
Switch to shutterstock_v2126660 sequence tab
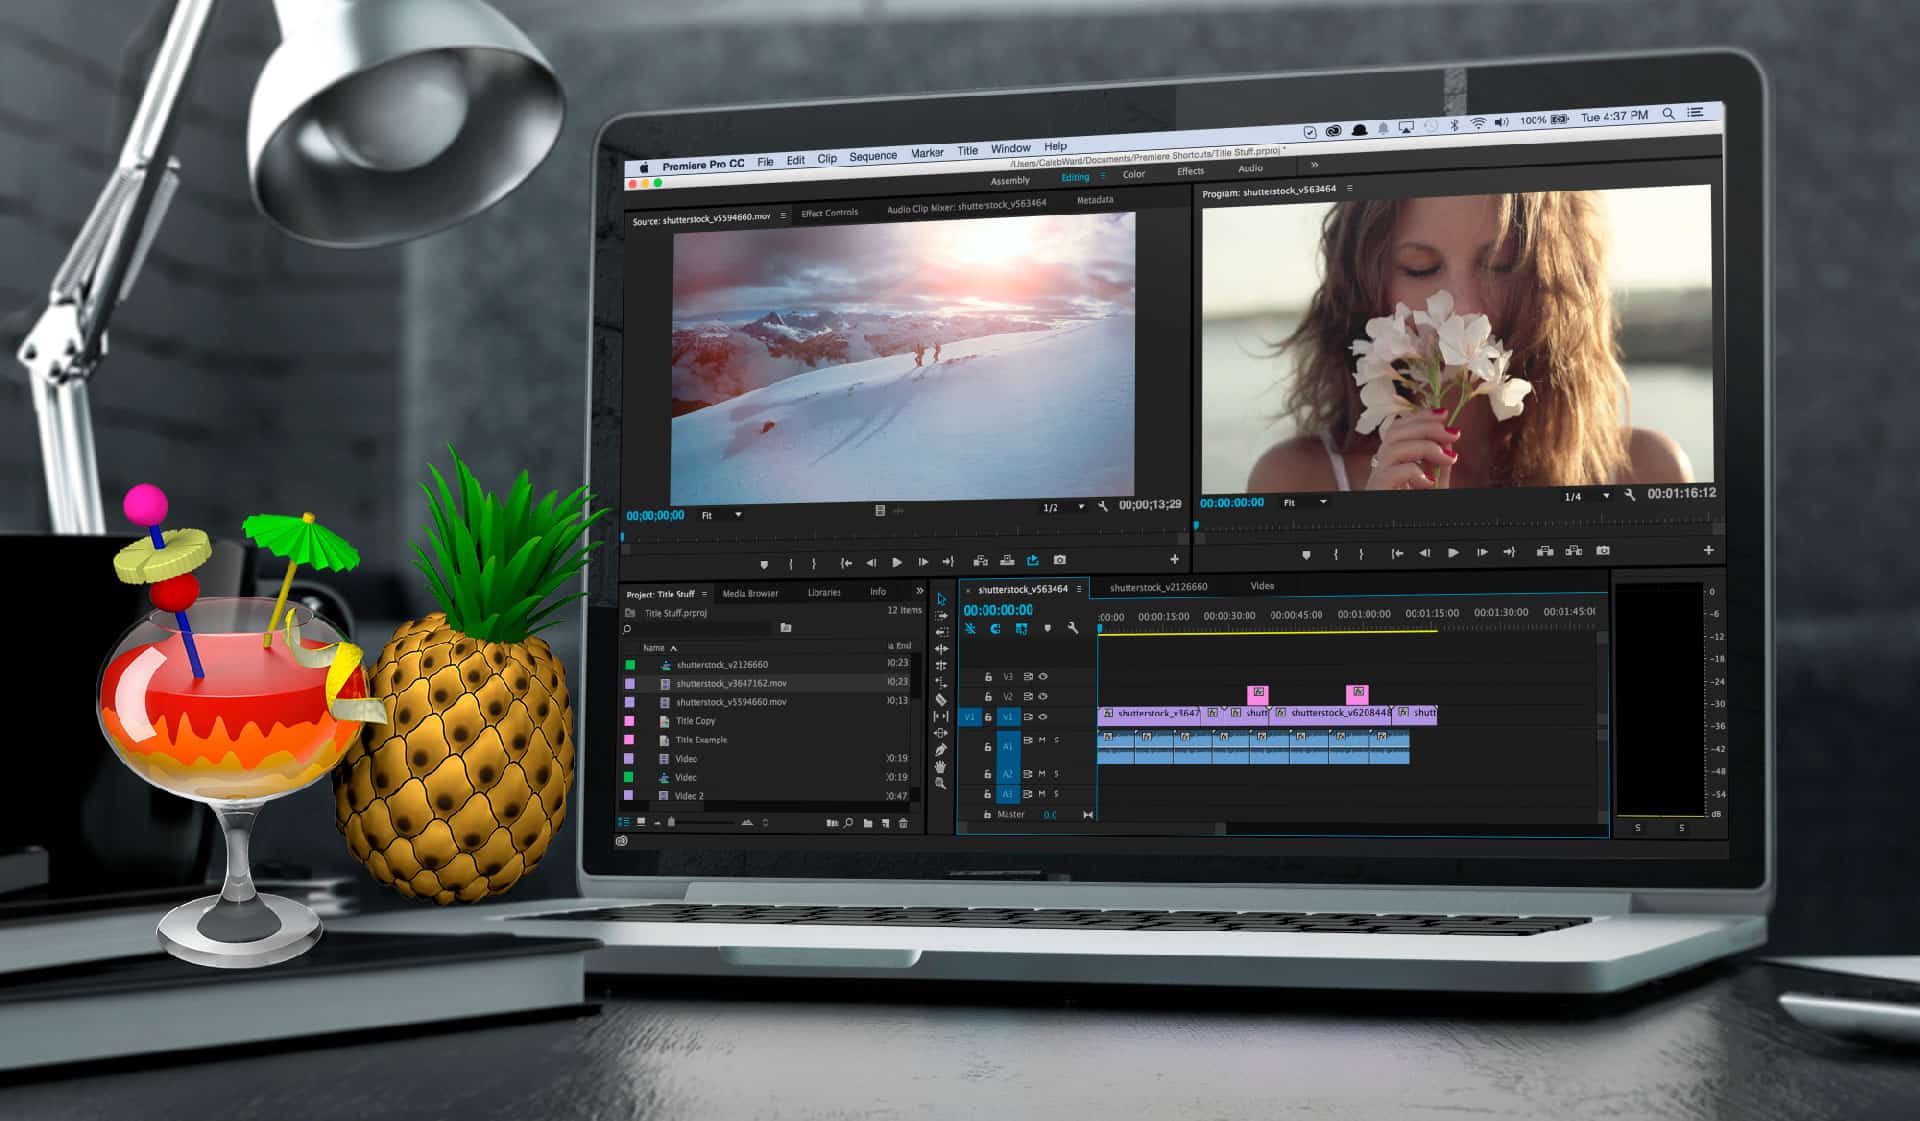click(x=1158, y=587)
